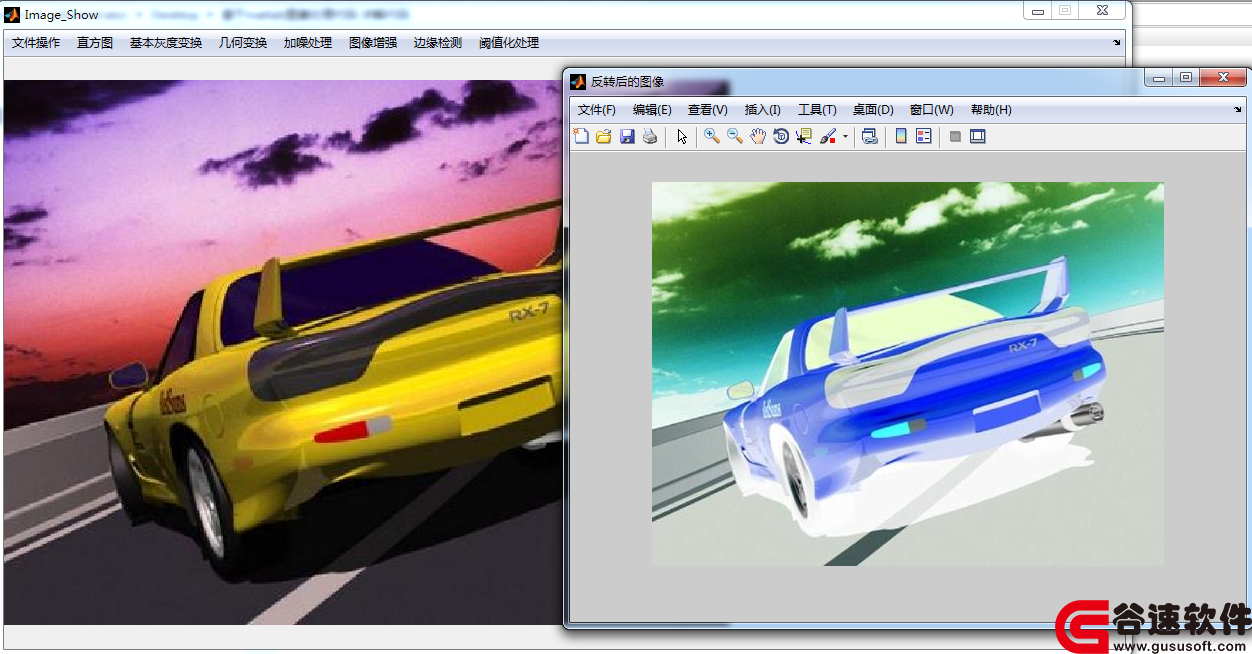The image size is (1252, 654).
Task: Open the 编辑(E) menu
Action: 652,110
